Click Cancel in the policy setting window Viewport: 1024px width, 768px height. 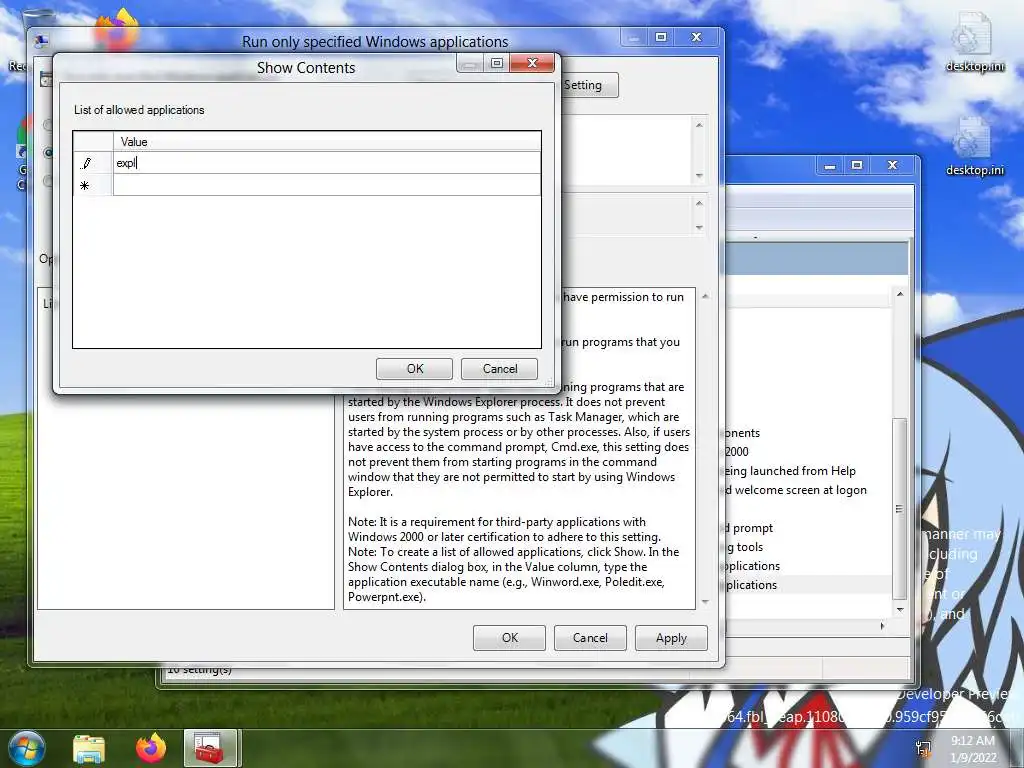[590, 638]
